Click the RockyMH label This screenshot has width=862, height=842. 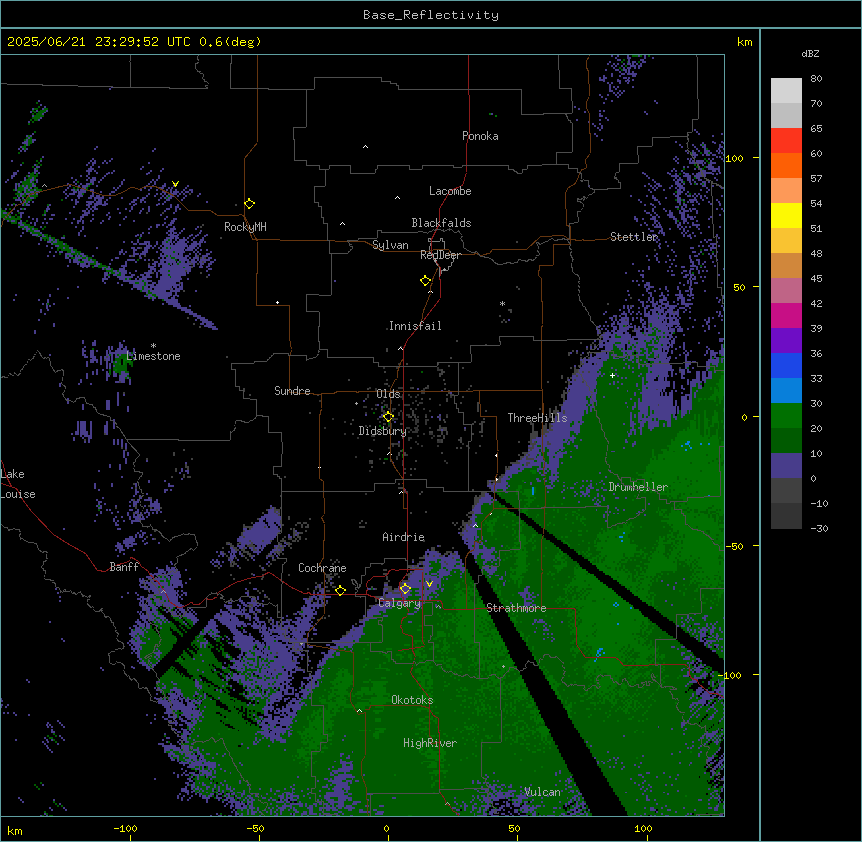pyautogui.click(x=245, y=227)
